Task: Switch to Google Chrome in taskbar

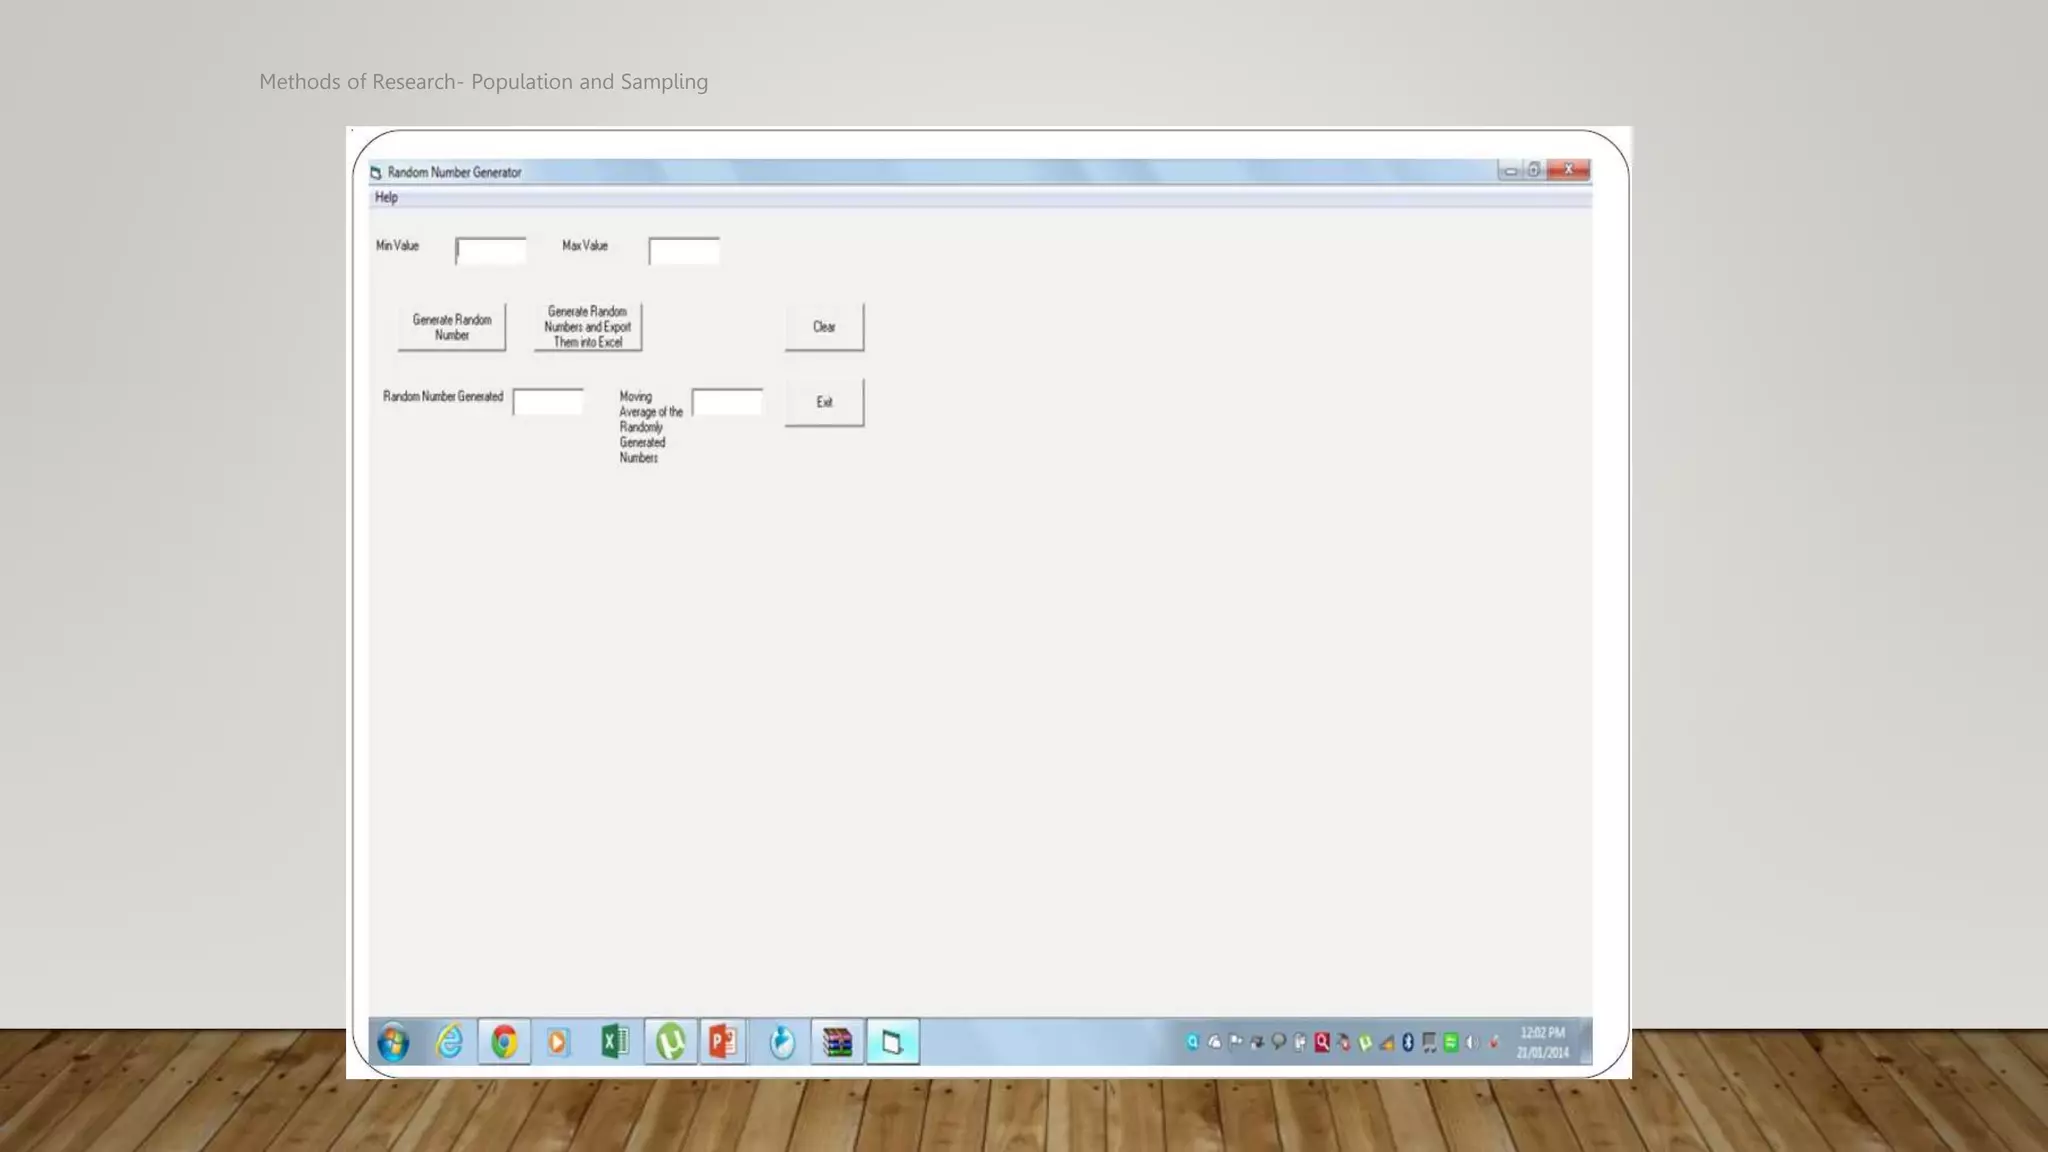Action: pos(504,1042)
